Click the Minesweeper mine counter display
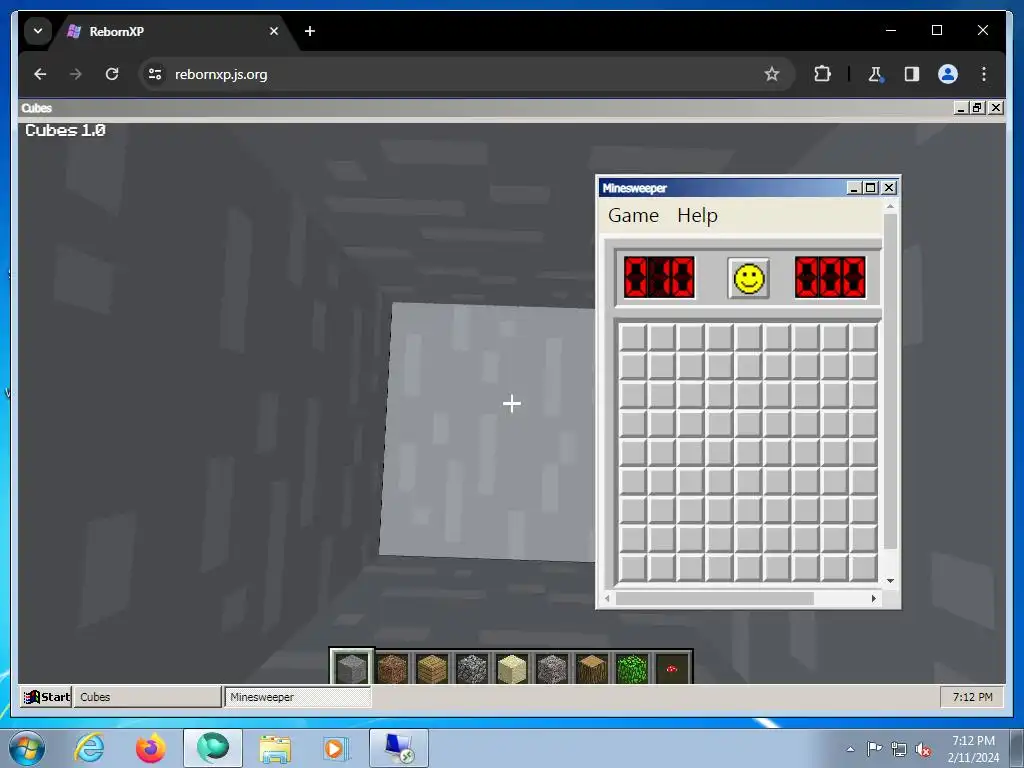This screenshot has height=768, width=1024. [x=659, y=277]
